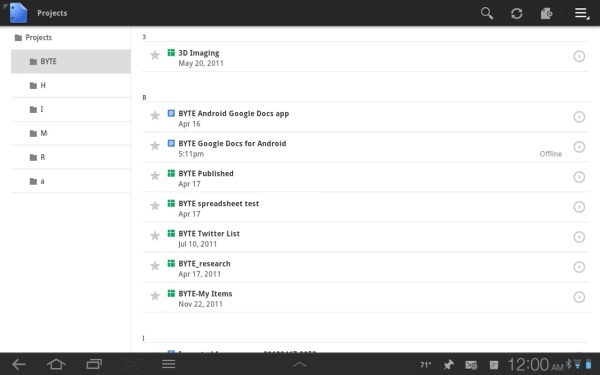Open the I folder
The image size is (600, 375).
(x=71, y=109)
